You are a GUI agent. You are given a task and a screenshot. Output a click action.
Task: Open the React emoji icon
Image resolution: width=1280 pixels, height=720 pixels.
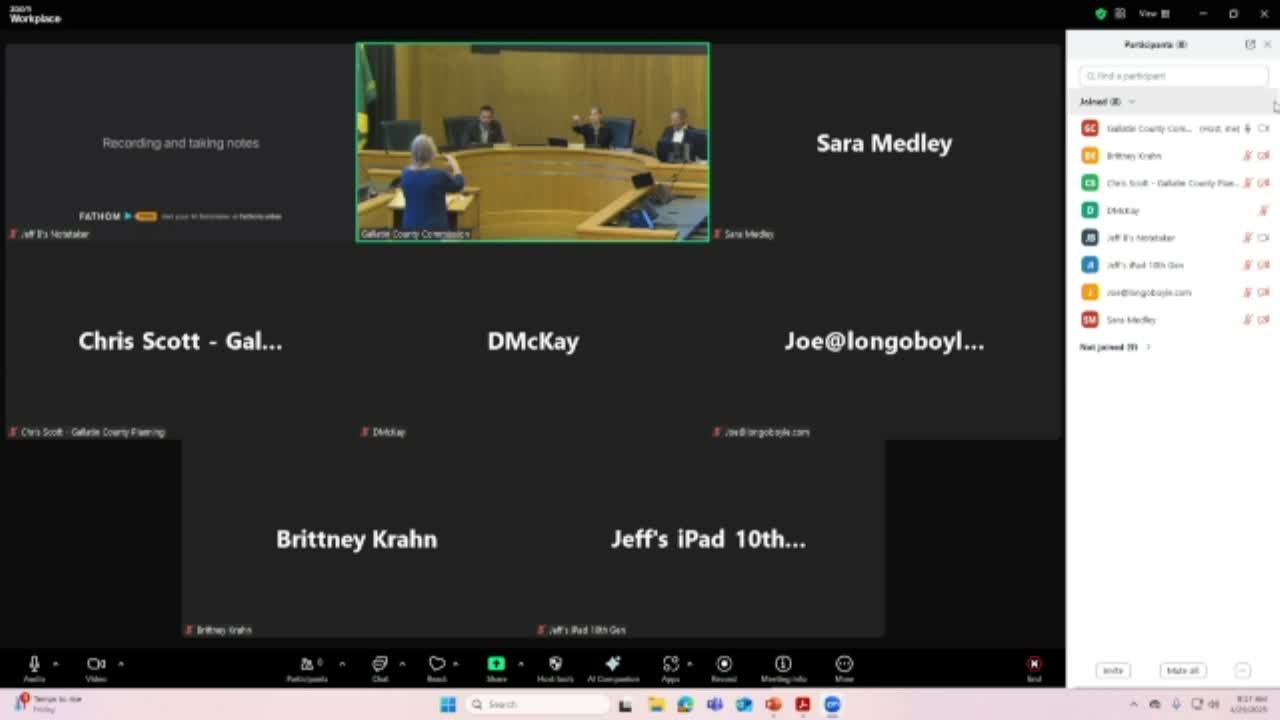437,668
